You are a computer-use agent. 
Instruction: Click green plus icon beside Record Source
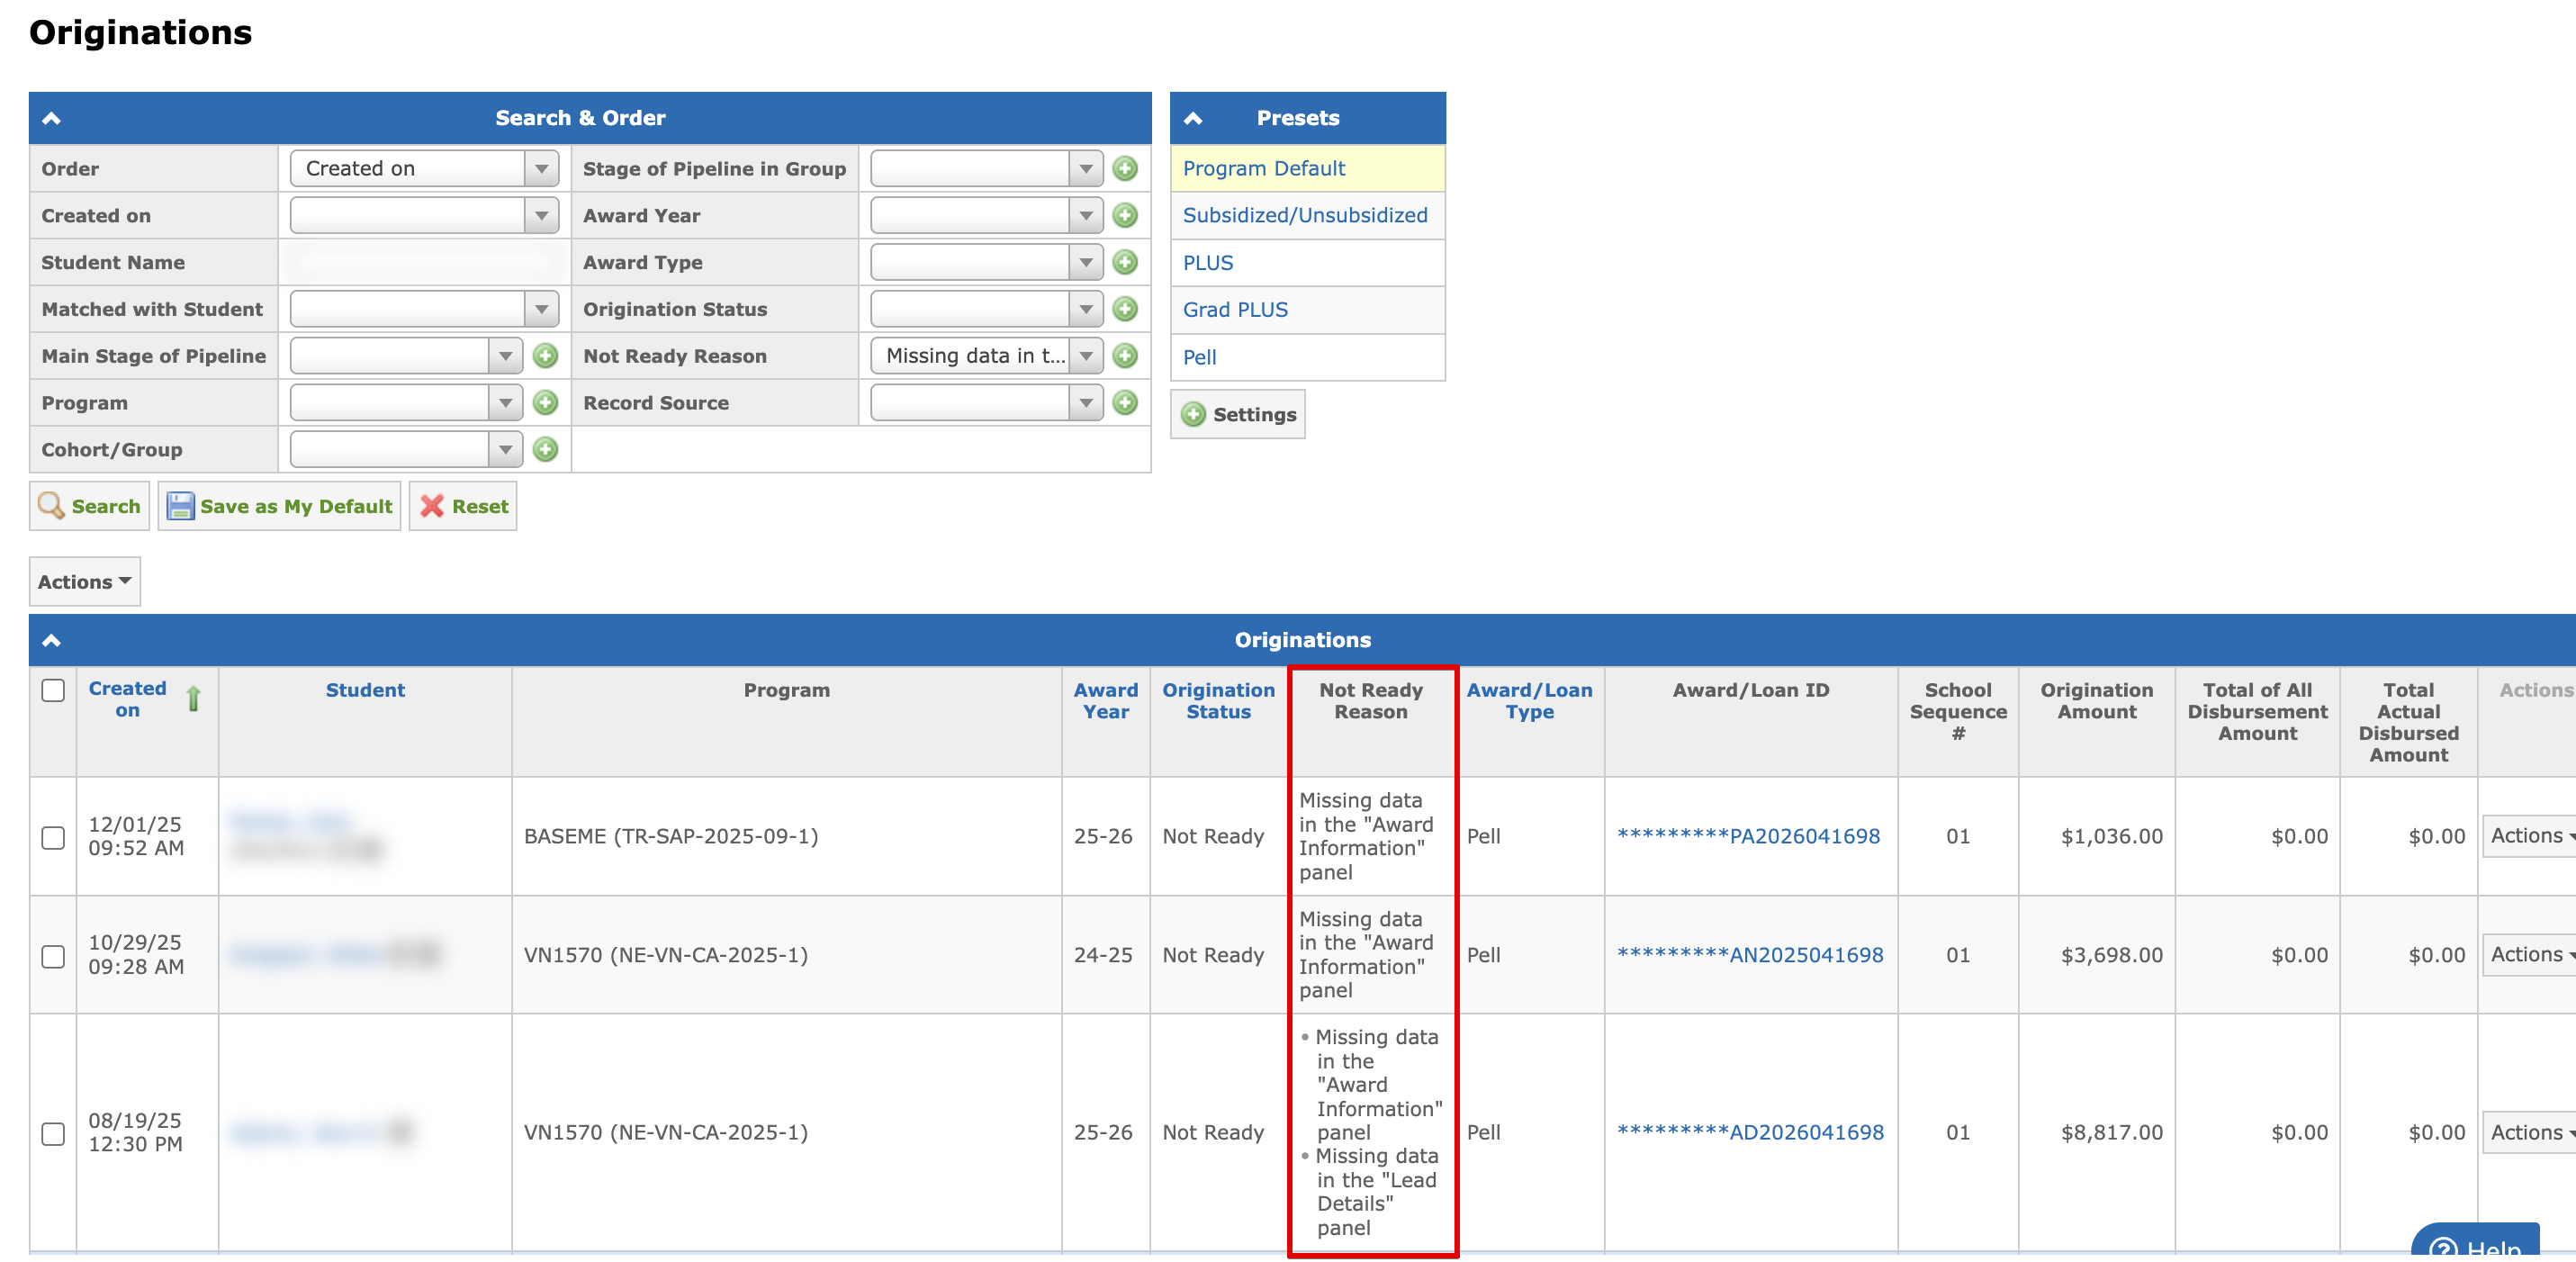[1125, 403]
